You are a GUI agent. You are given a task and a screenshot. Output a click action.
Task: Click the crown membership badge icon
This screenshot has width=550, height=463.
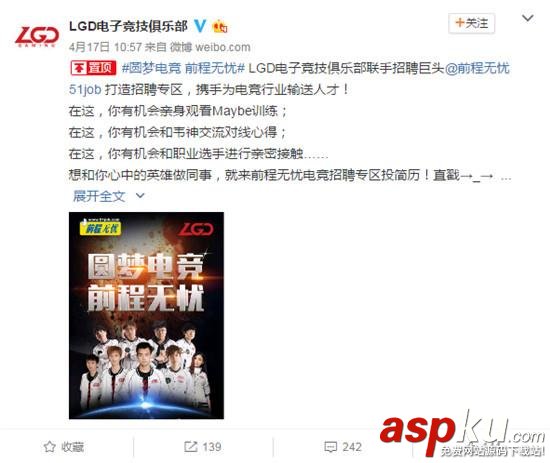[220, 26]
